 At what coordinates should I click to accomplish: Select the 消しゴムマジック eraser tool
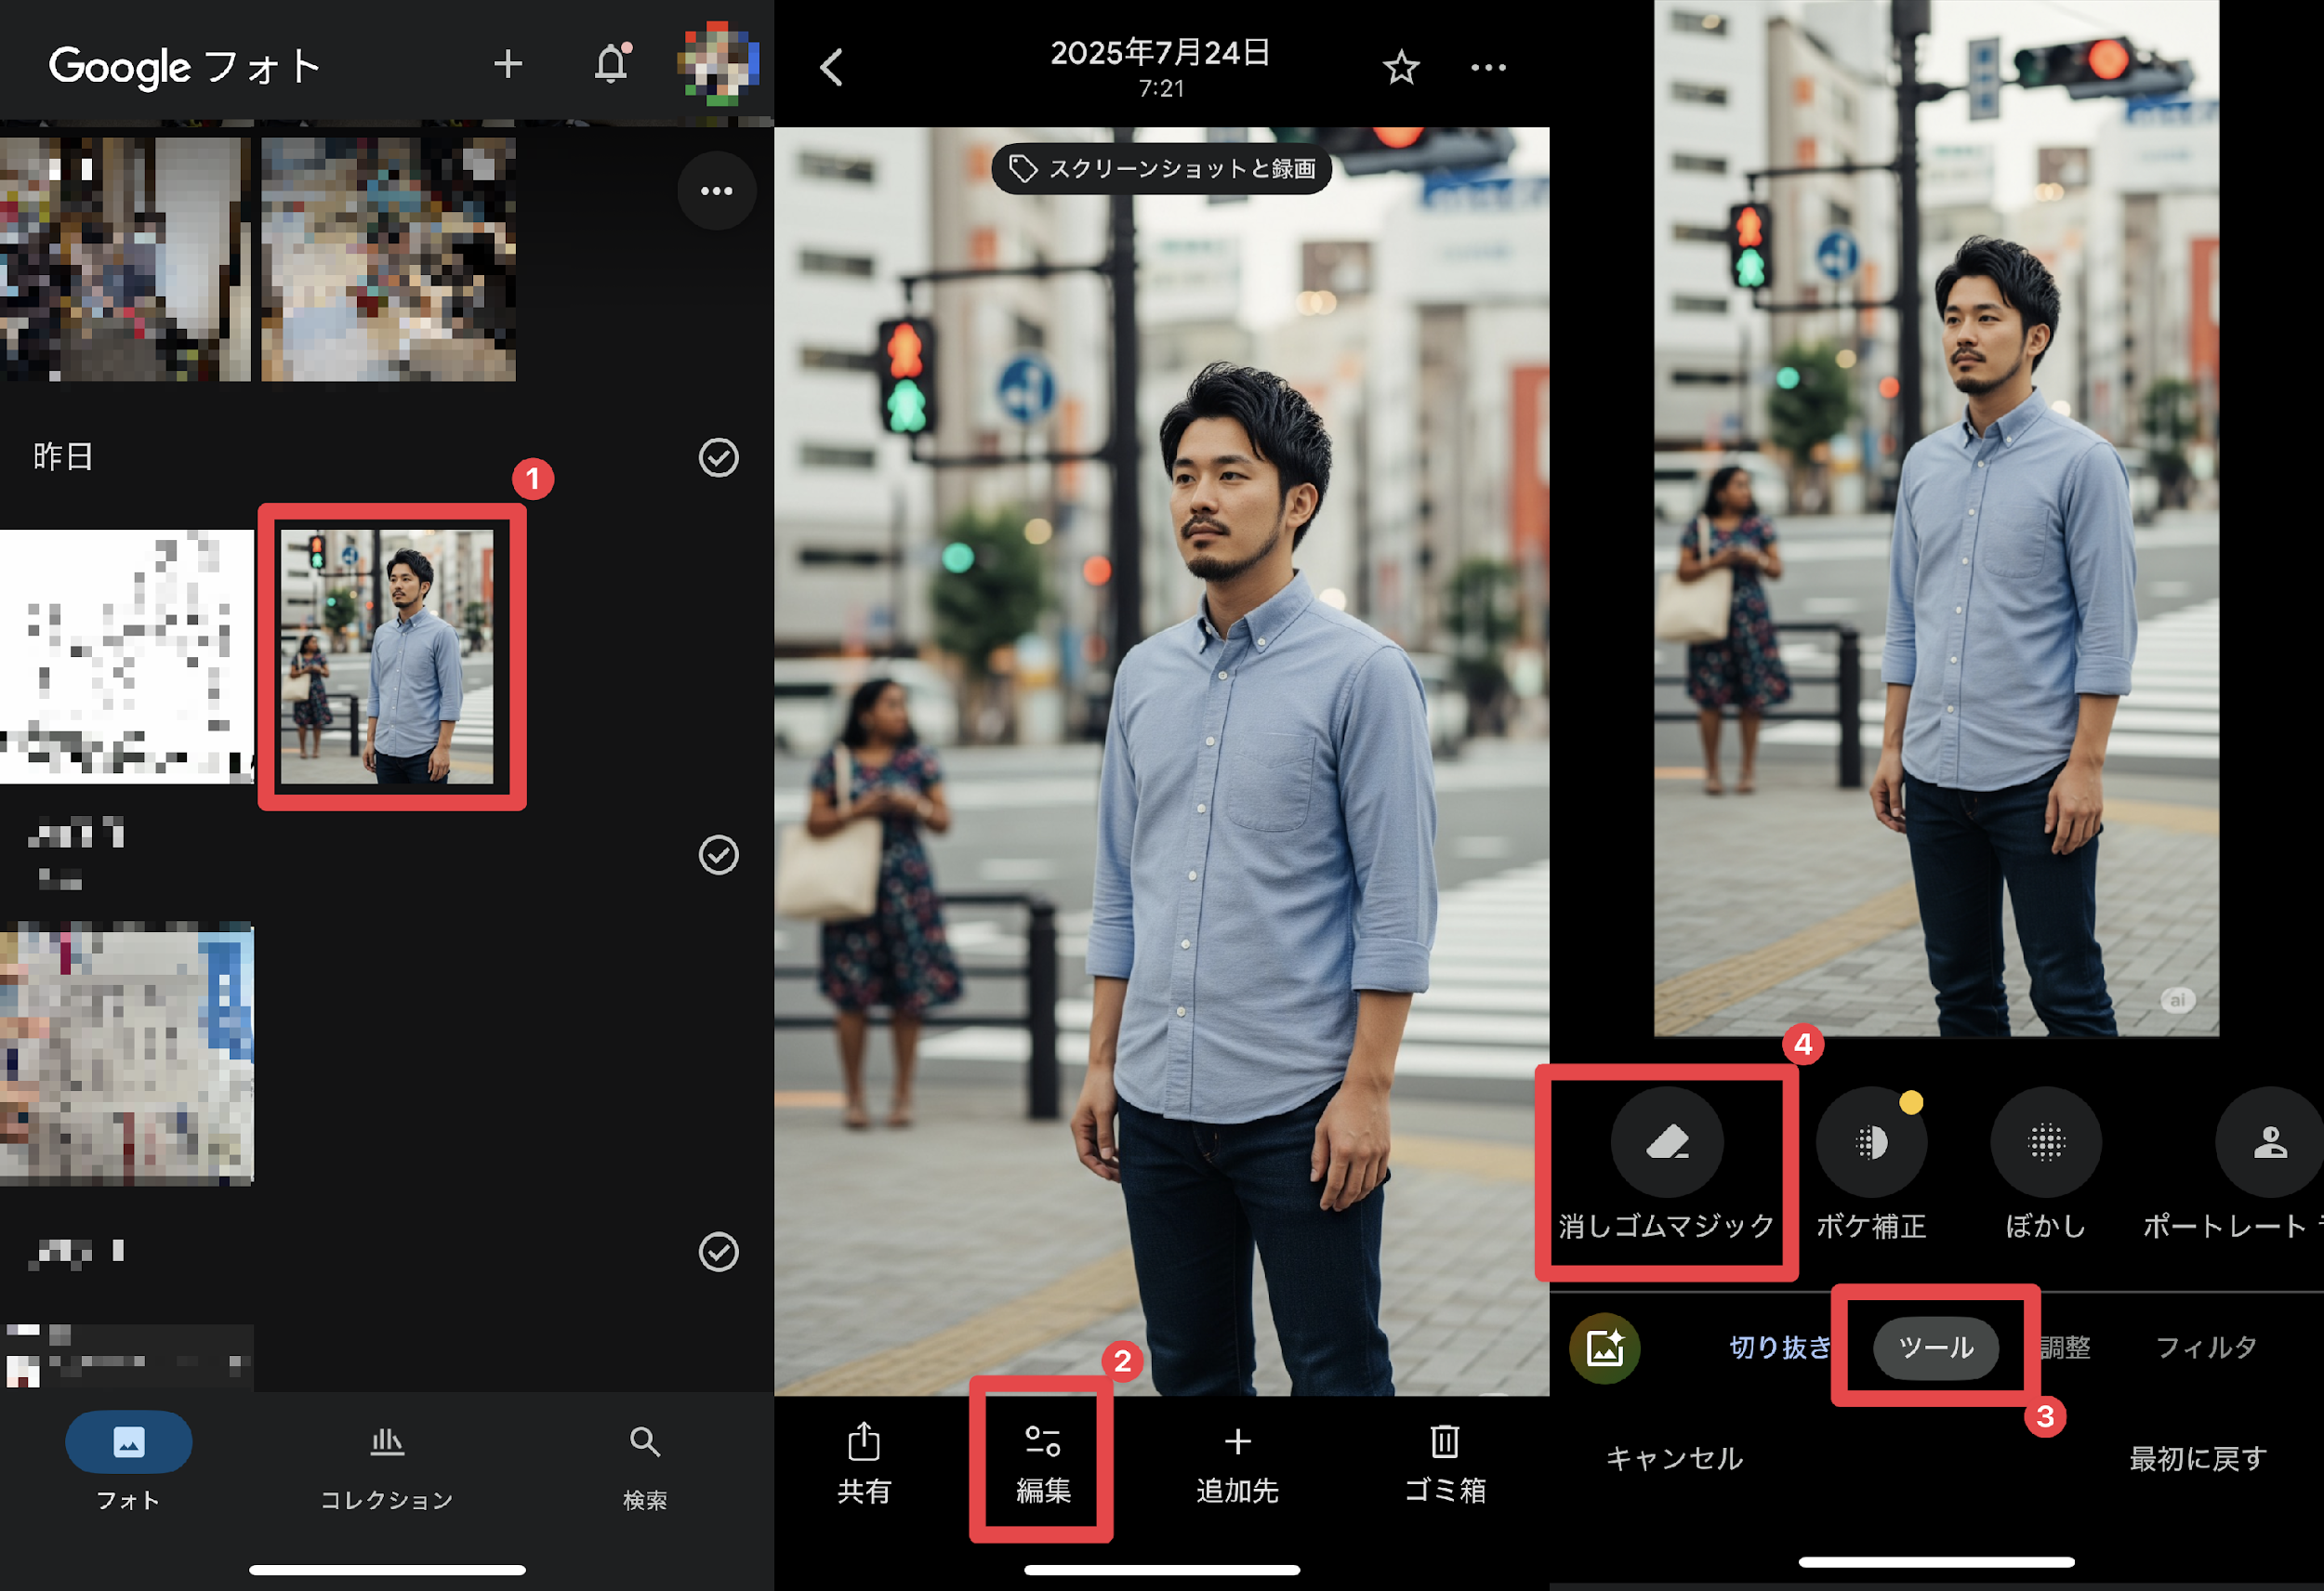coord(1667,1165)
